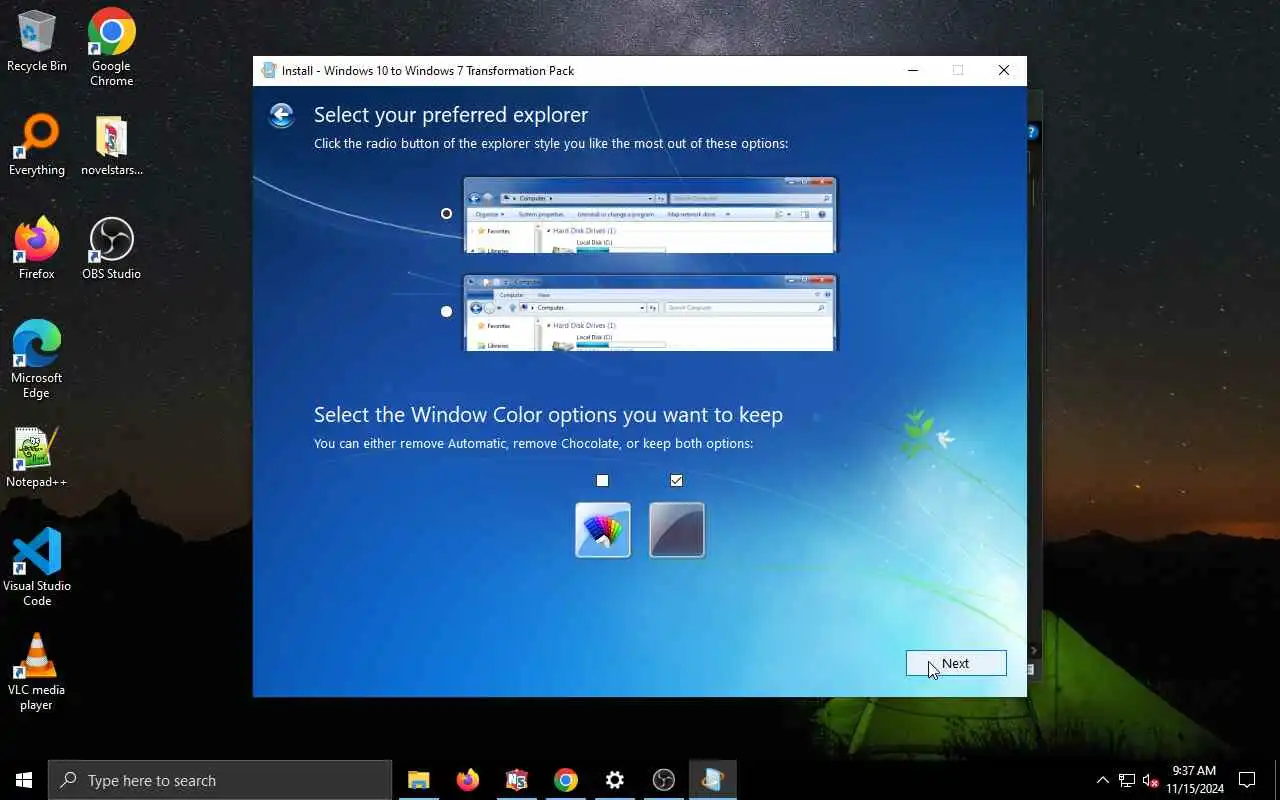Image resolution: width=1280 pixels, height=800 pixels.
Task: Open the VLC media player desktop icon
Action: [x=37, y=672]
